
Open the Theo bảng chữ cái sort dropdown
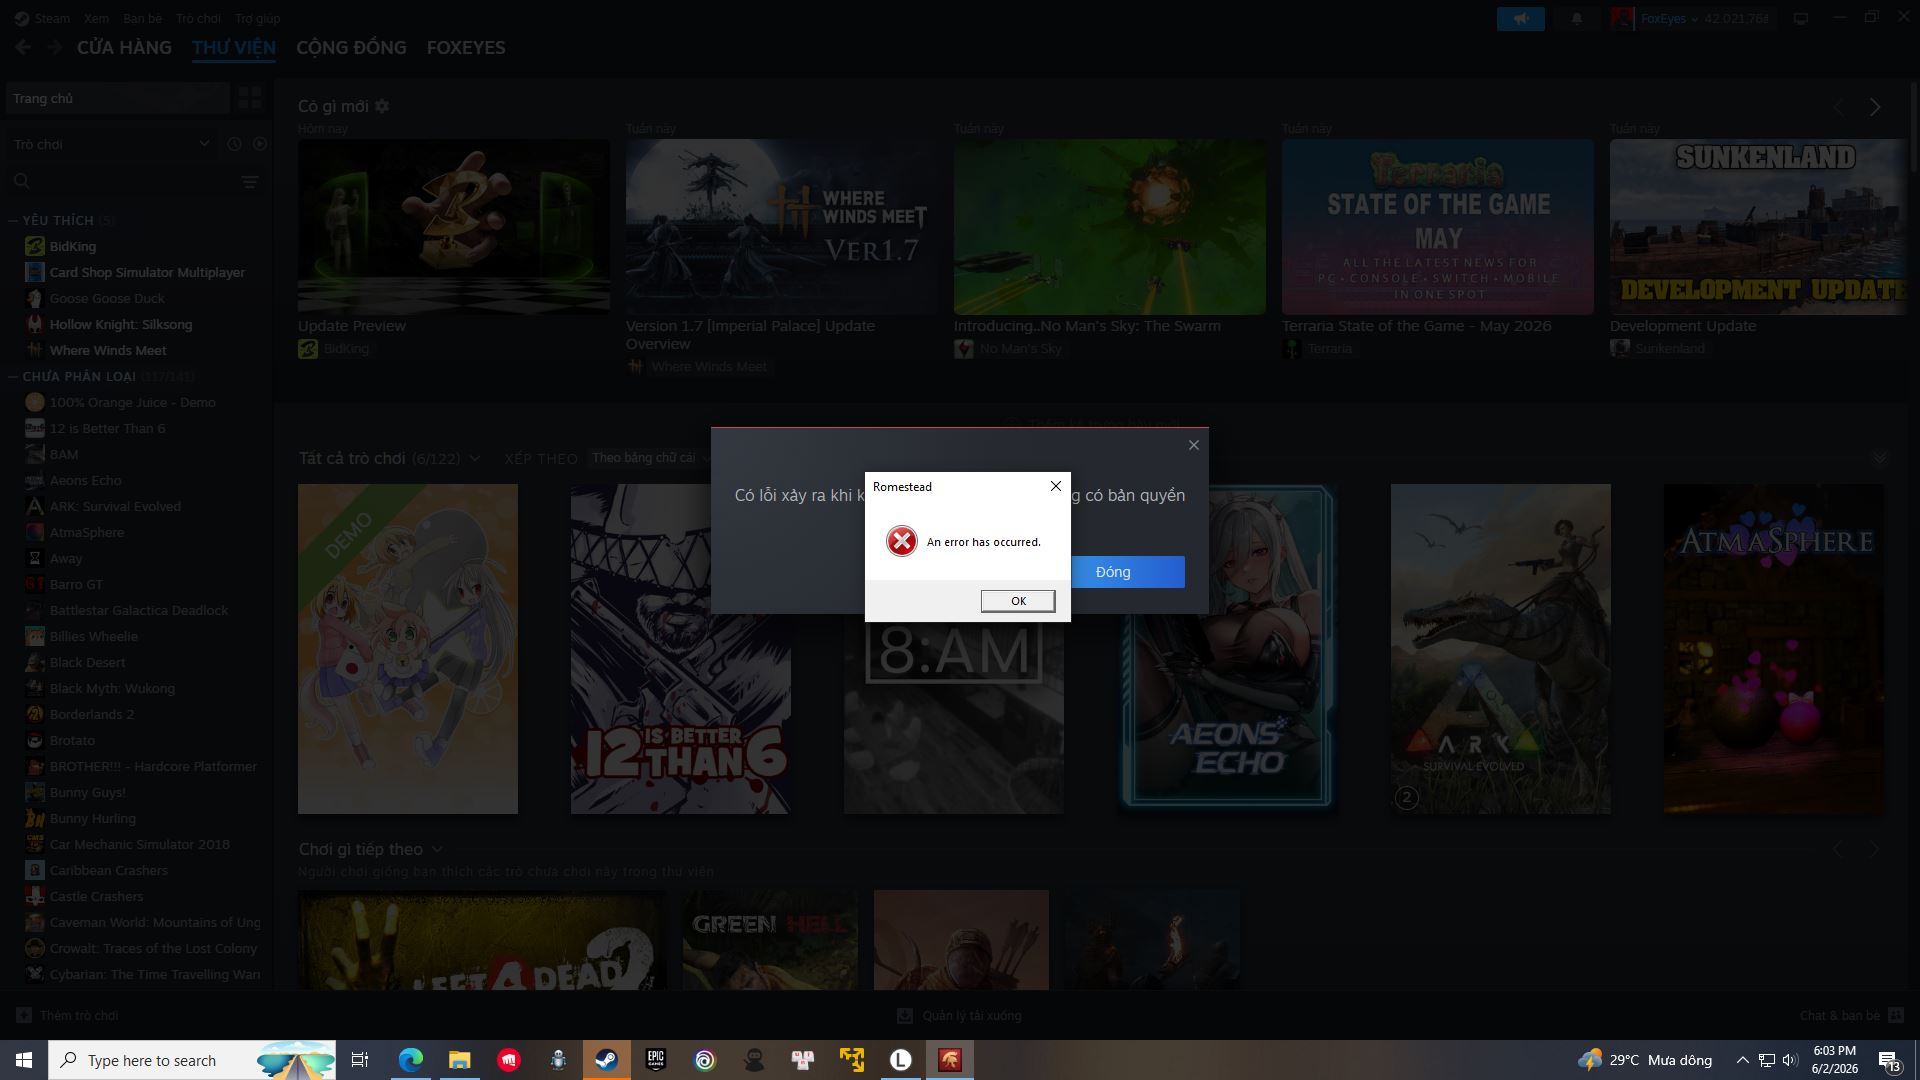pos(650,458)
